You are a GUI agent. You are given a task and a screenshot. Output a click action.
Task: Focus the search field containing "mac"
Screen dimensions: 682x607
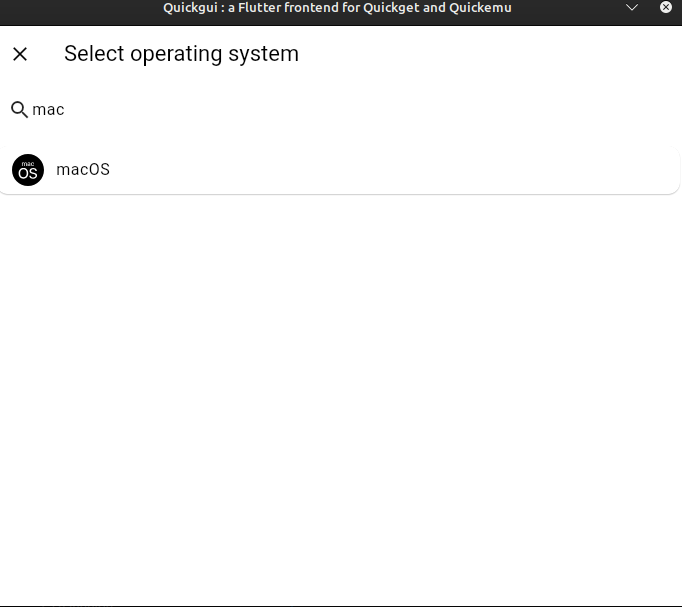(x=300, y=109)
